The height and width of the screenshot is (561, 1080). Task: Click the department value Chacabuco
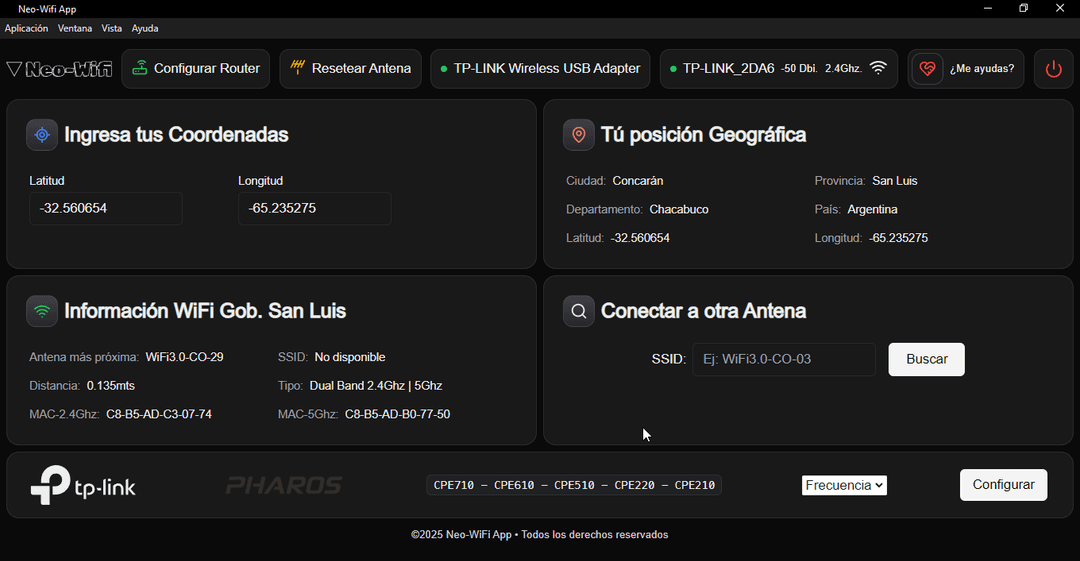pos(678,210)
